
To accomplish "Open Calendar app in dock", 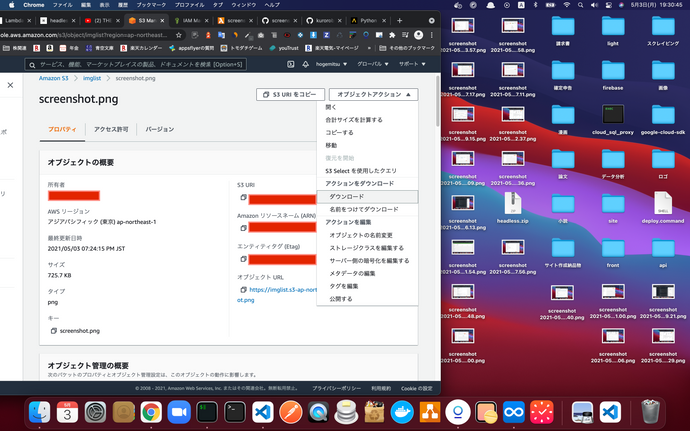I will (x=67, y=413).
